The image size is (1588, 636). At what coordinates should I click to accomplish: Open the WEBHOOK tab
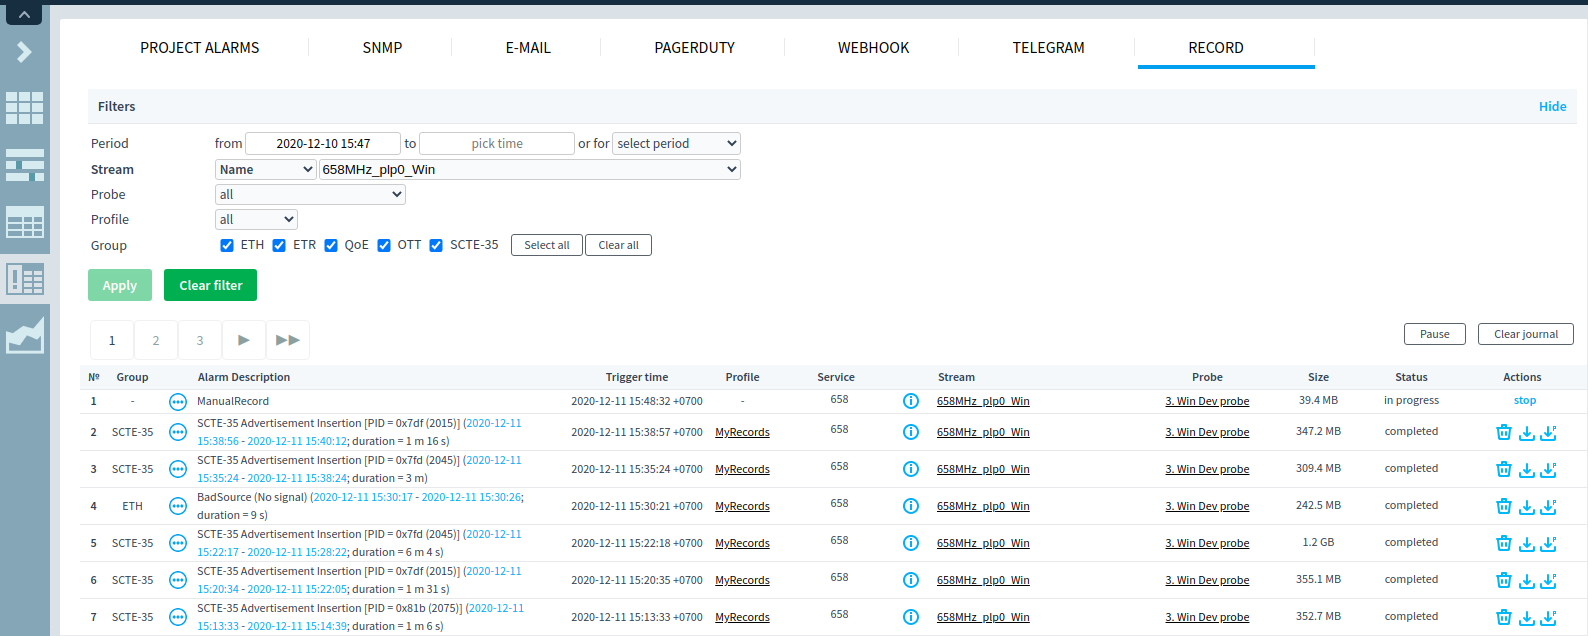tap(873, 48)
